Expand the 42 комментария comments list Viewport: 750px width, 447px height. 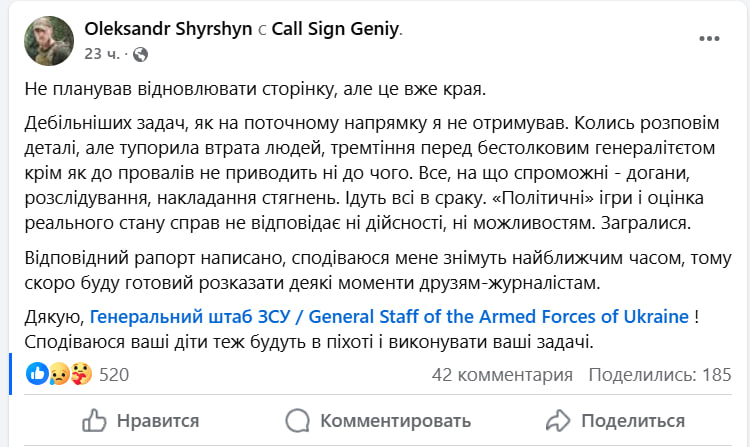point(502,375)
